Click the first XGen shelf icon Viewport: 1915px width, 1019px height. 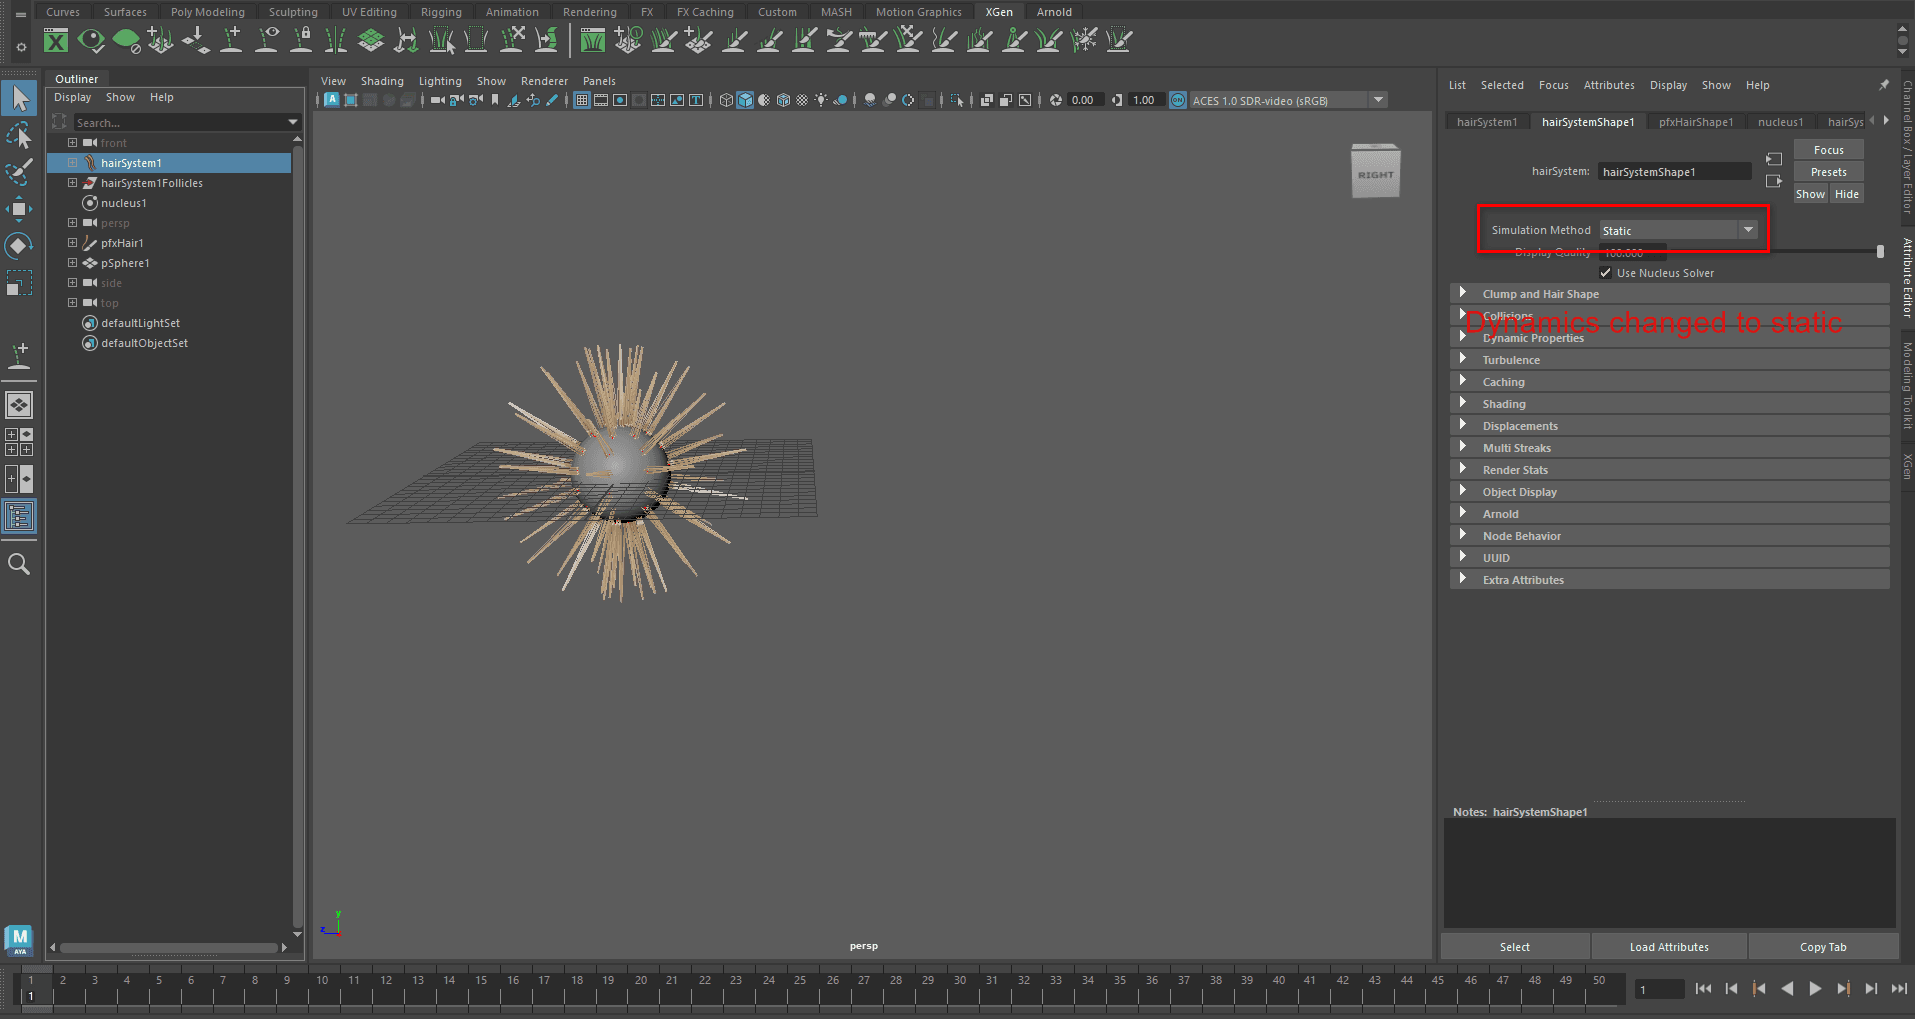tap(57, 40)
